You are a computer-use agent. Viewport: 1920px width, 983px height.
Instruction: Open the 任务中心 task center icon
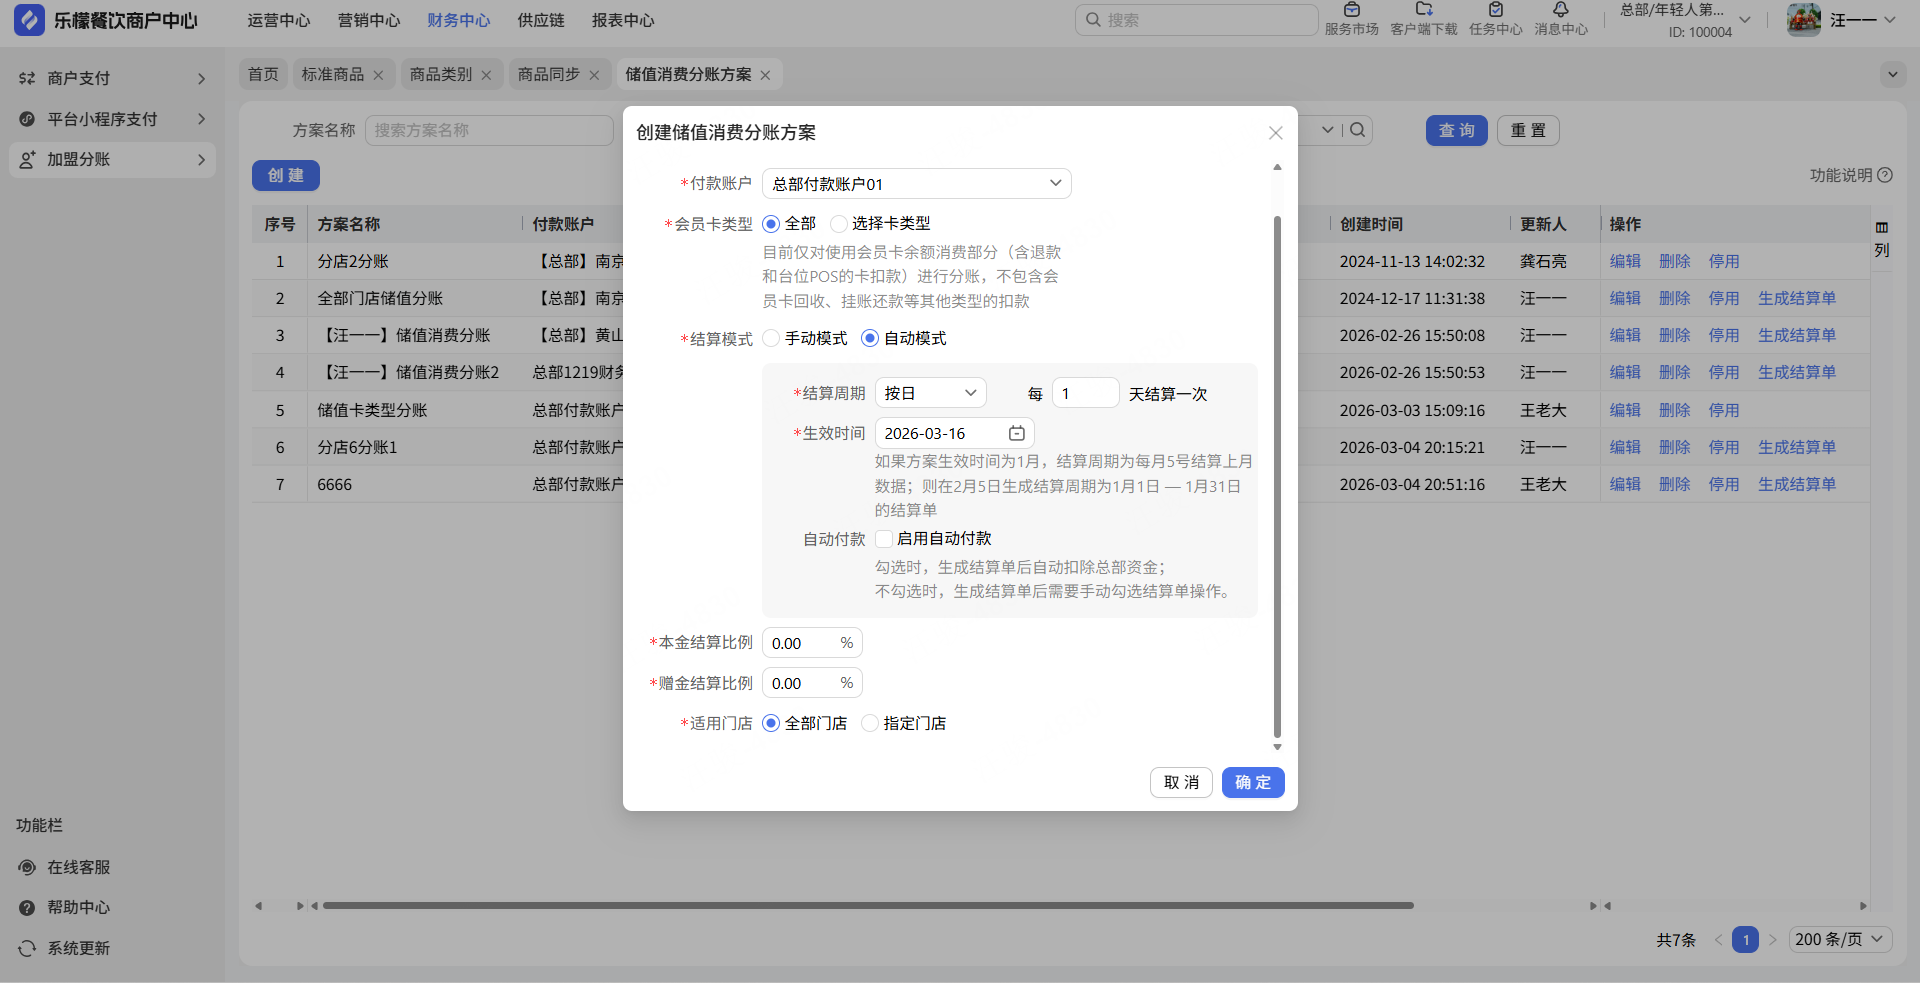[1495, 11]
